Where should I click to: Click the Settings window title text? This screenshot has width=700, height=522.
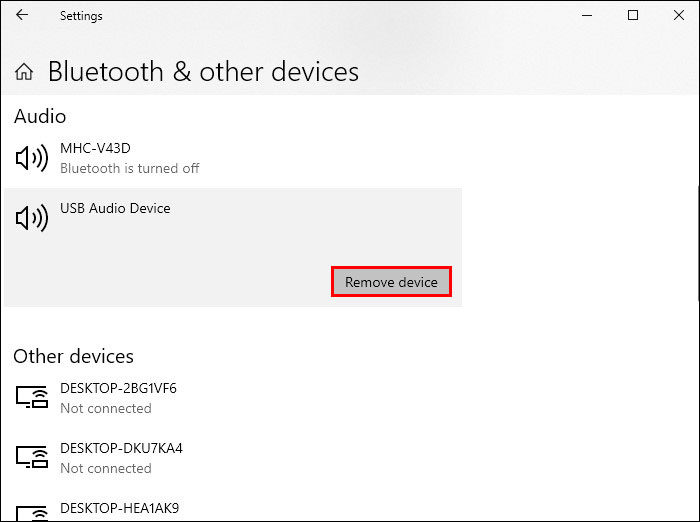81,16
